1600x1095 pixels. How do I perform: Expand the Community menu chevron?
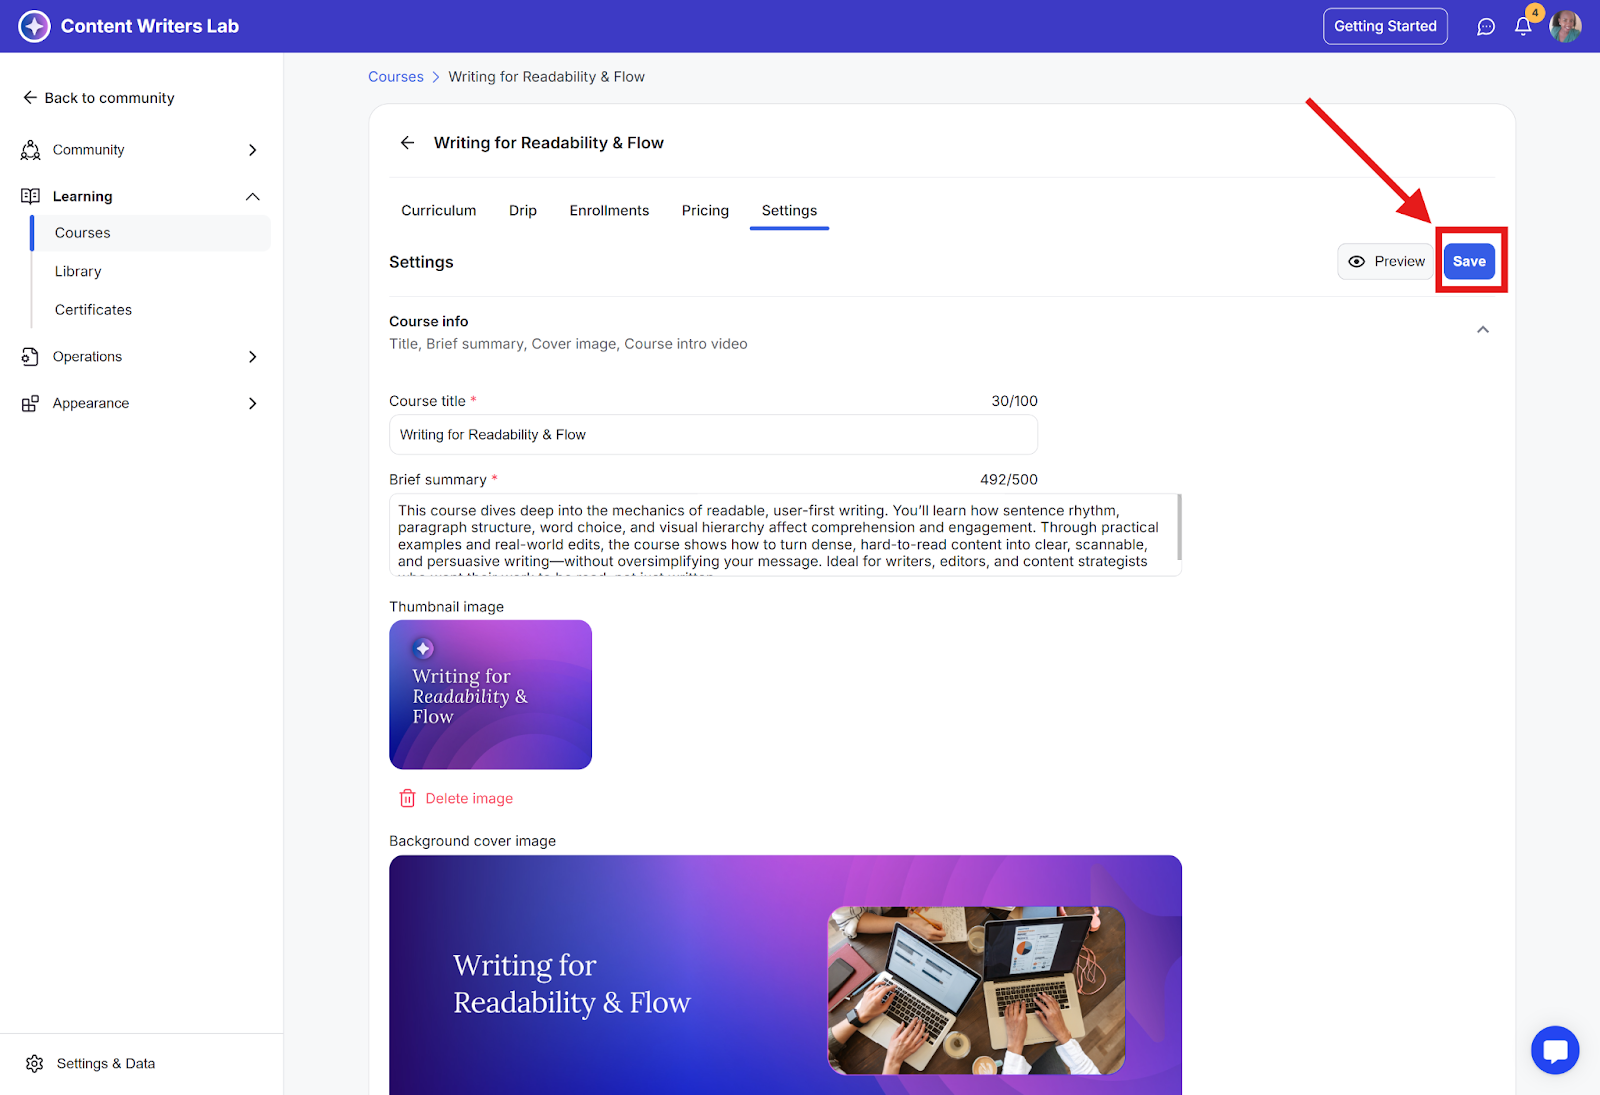253,150
